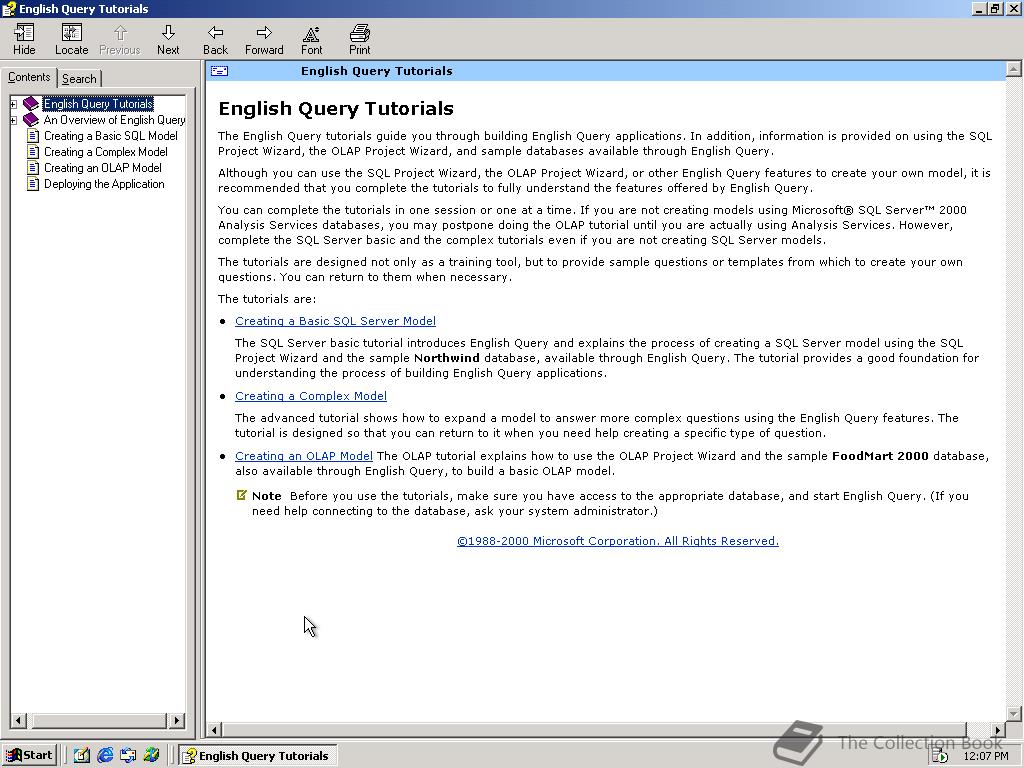This screenshot has height=768, width=1024.
Task: Click the Hide toolbar button
Action: (24, 39)
